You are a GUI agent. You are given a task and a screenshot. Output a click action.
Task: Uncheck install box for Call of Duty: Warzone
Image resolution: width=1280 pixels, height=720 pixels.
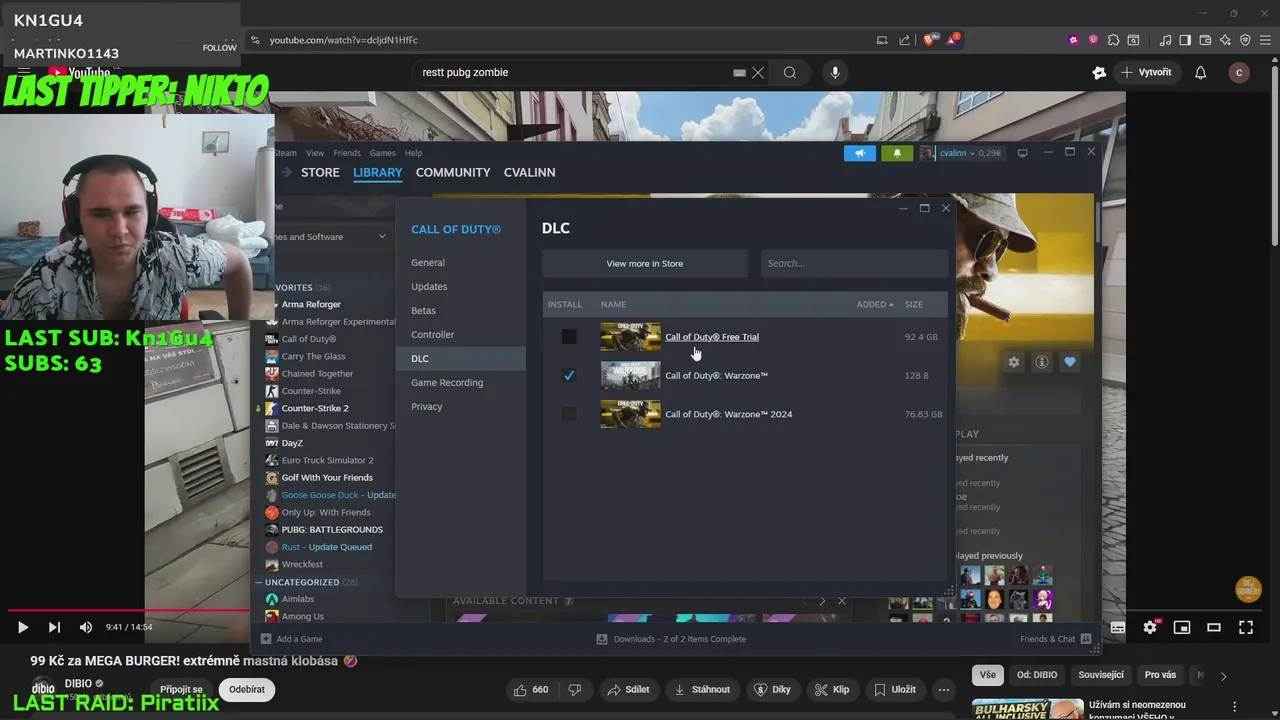click(x=569, y=375)
